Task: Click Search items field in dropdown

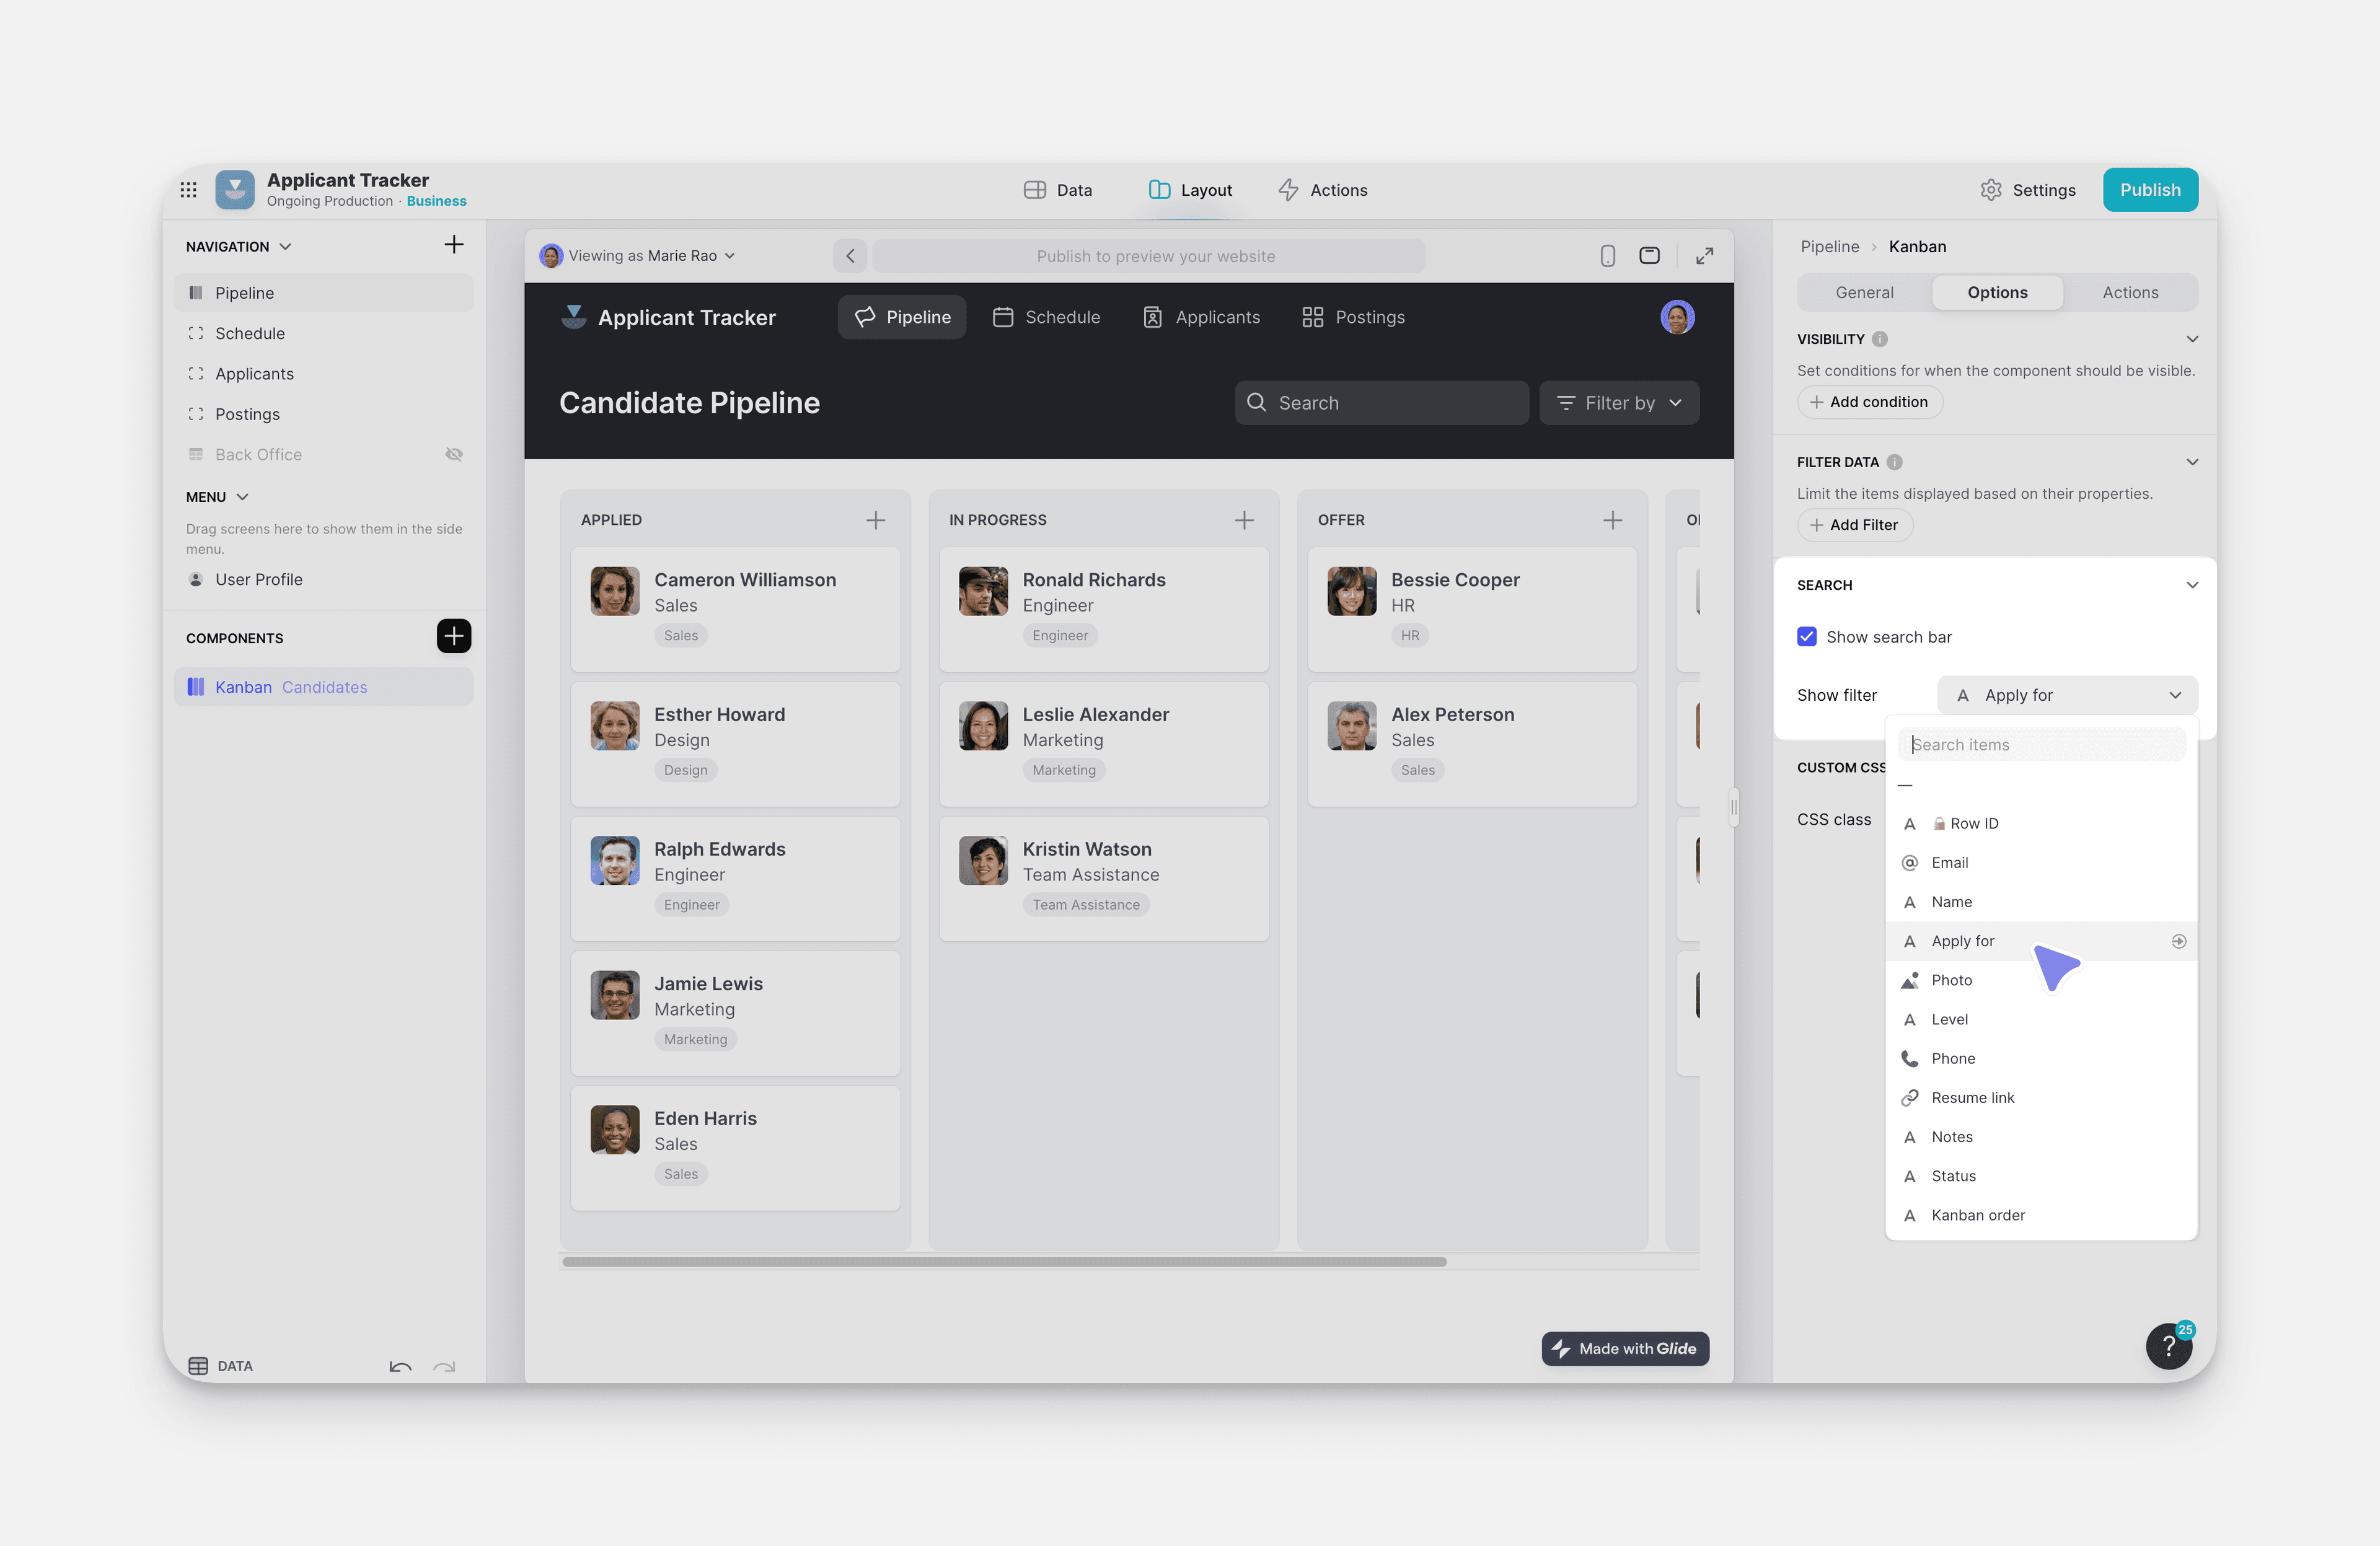Action: [2041, 745]
